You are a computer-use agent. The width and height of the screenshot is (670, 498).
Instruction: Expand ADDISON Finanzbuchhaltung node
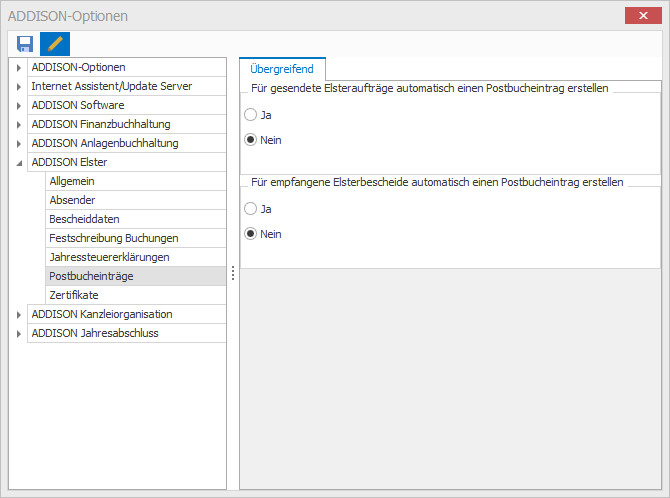coord(18,125)
